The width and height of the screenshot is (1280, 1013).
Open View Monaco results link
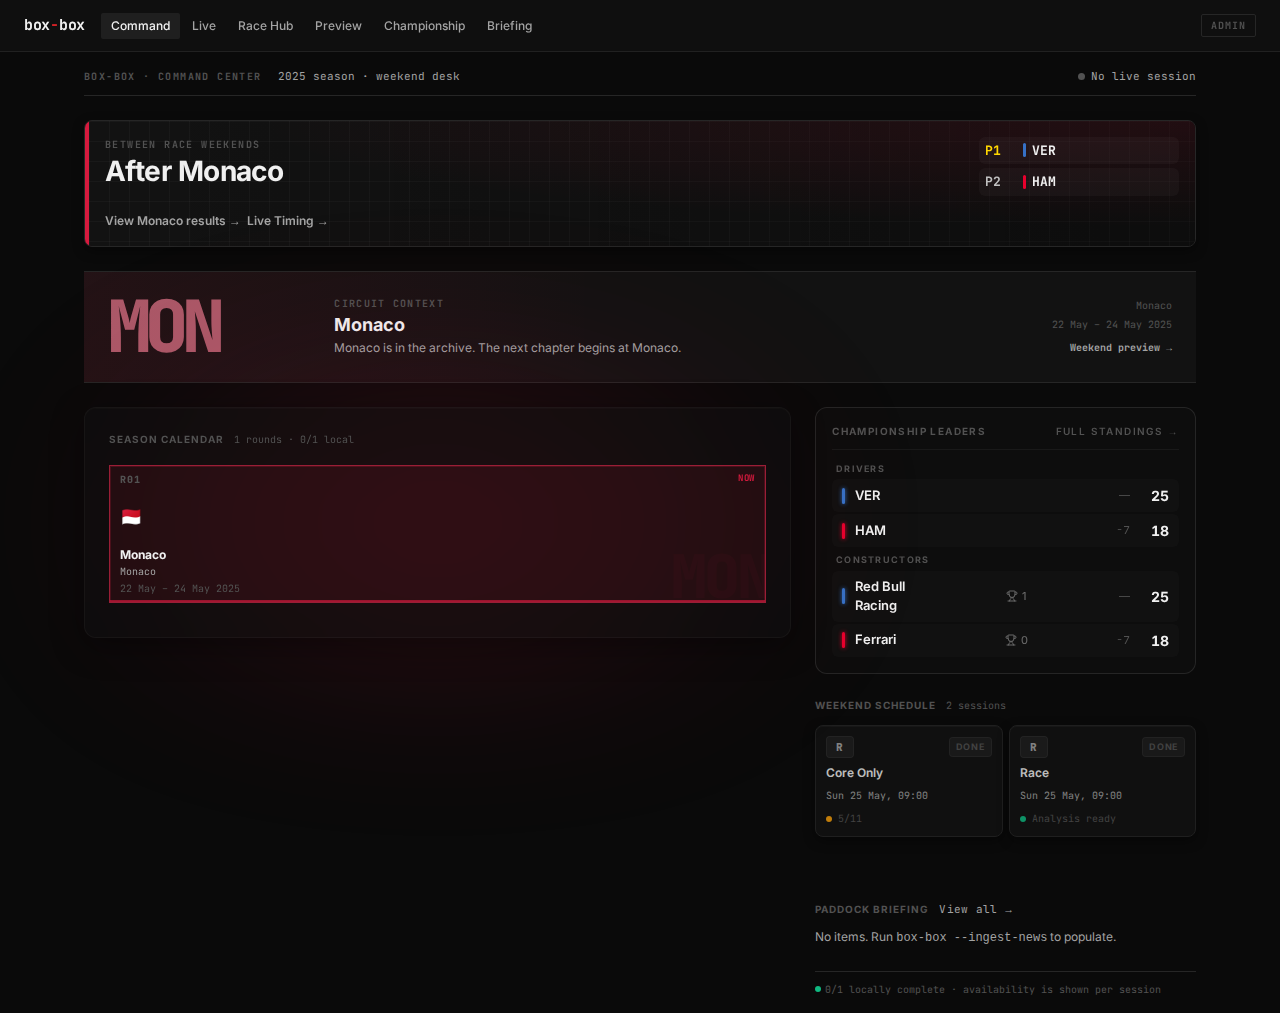(172, 221)
